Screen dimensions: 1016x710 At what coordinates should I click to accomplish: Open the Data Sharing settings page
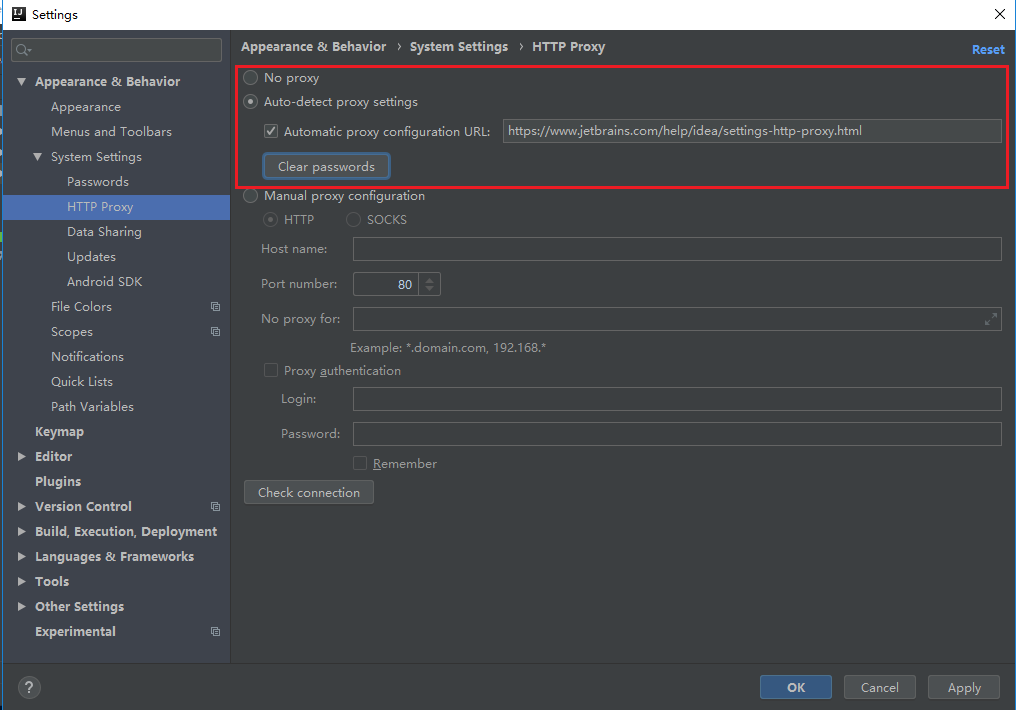point(104,232)
